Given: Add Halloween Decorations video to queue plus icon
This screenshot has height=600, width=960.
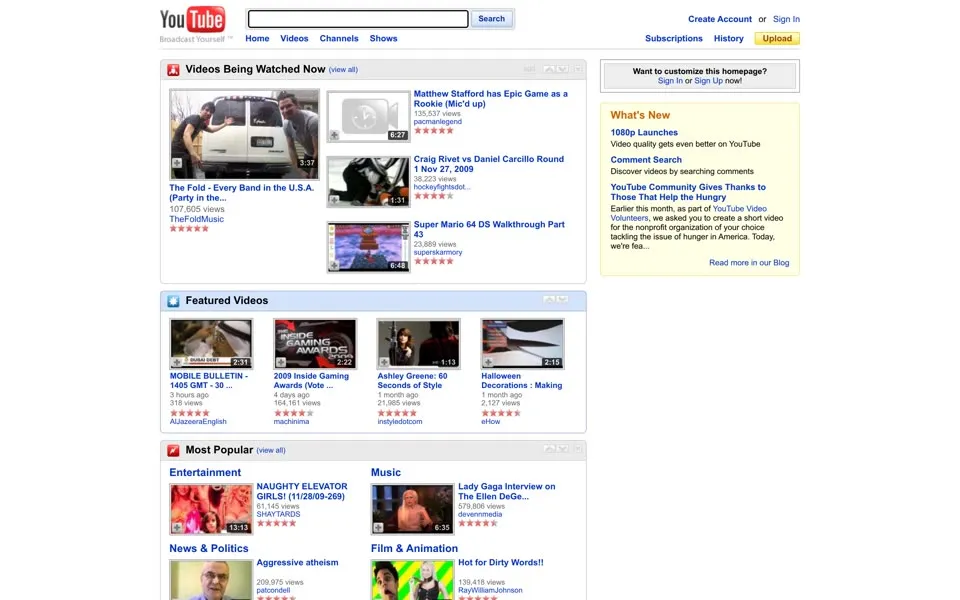Looking at the screenshot, I should (x=489, y=362).
